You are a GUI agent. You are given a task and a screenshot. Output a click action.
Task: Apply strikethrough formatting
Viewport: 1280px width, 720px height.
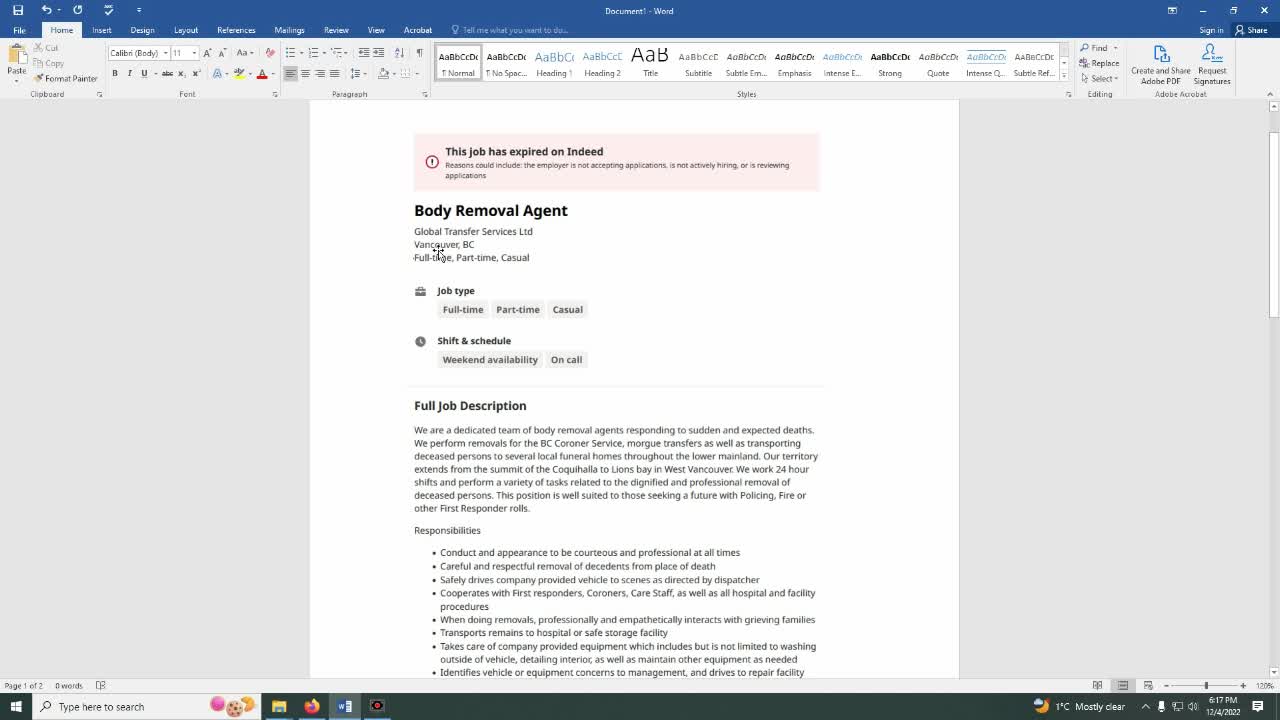coord(166,74)
